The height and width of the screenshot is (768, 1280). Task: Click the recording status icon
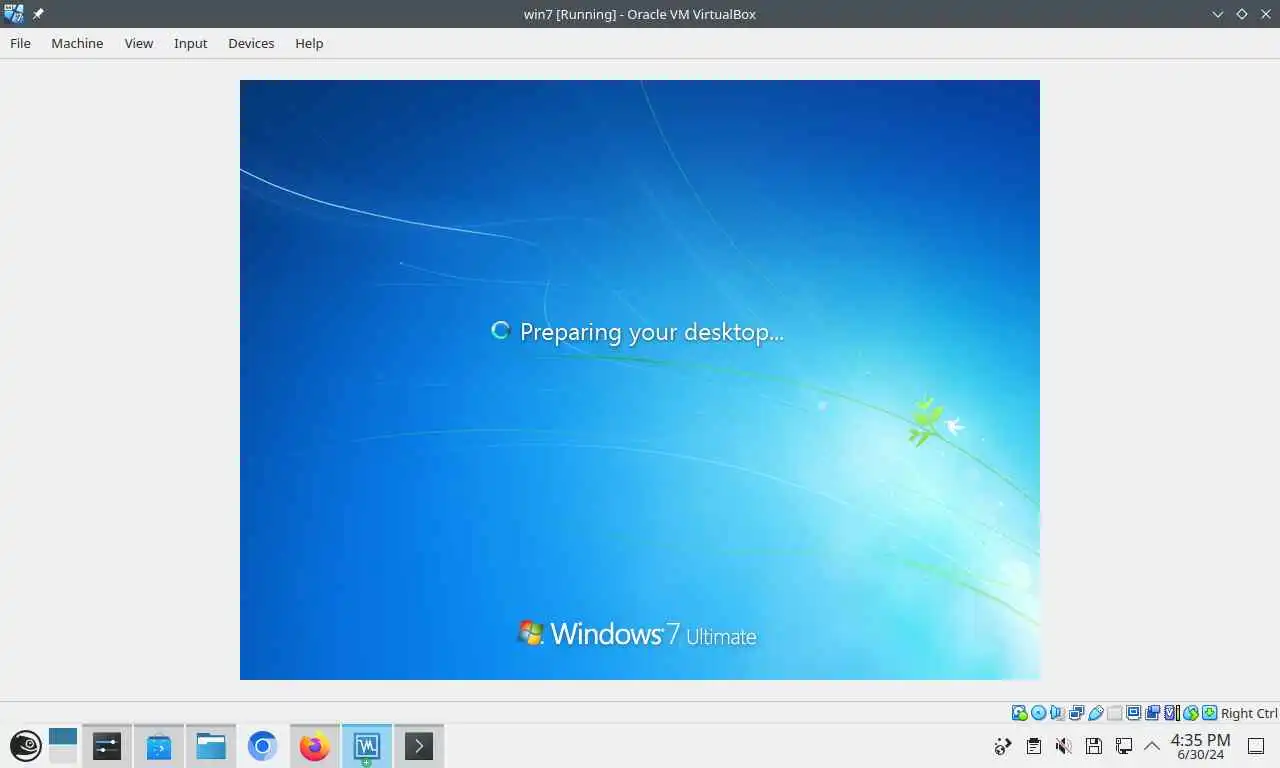pyautogui.click(x=1152, y=713)
